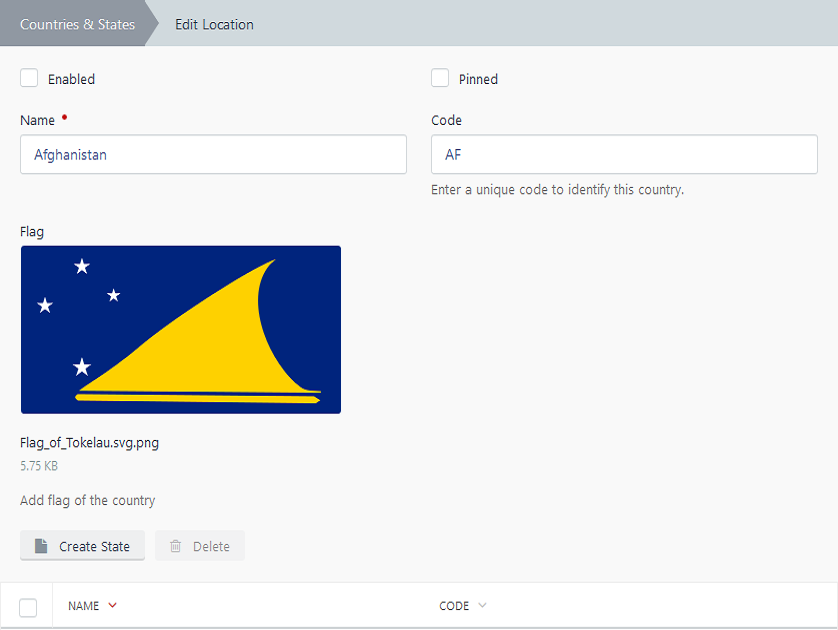
Task: Edit the Name field with Afghanistan
Action: tap(213, 154)
